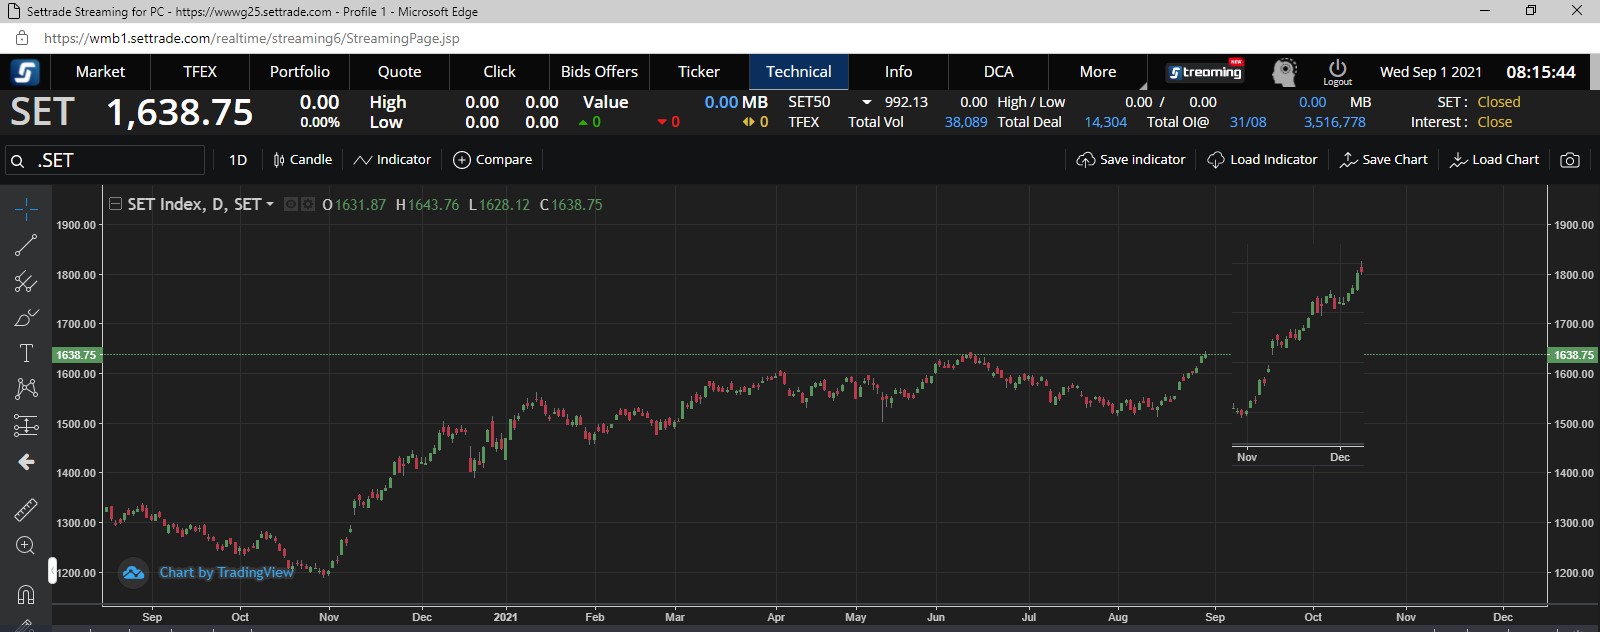
Task: Click the Chart by TradingView link
Action: 227,572
